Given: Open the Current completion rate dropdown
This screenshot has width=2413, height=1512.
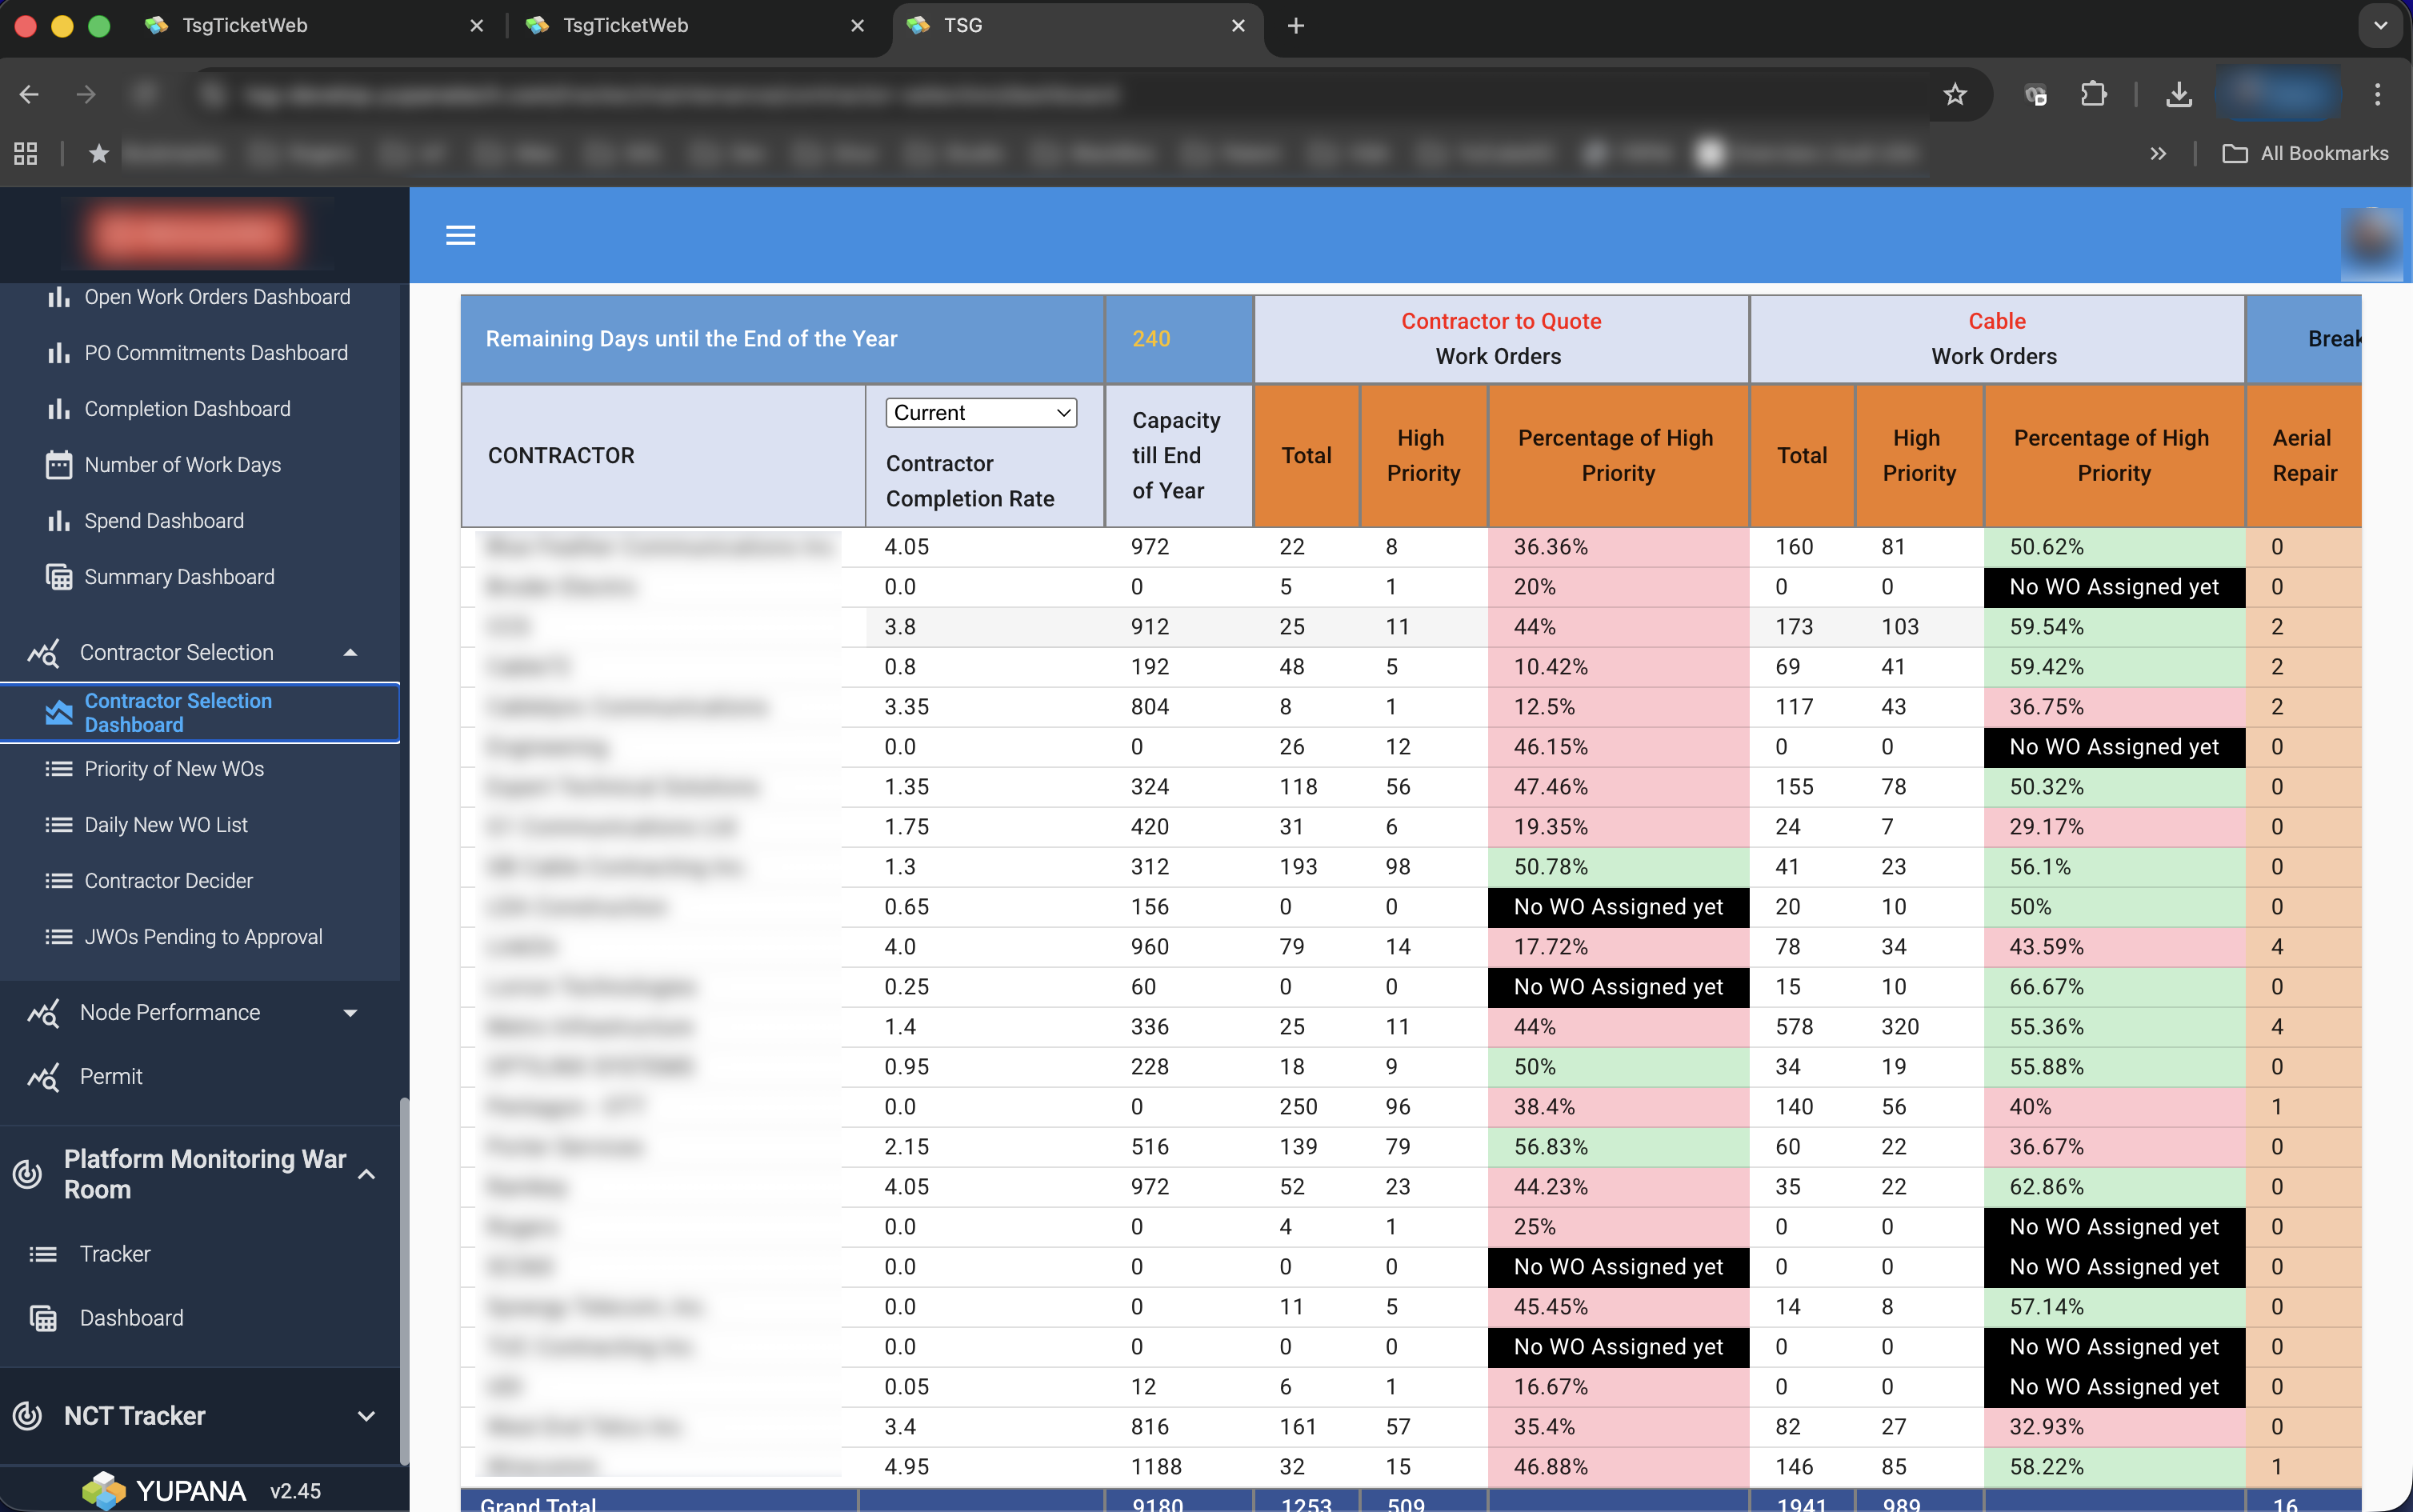Looking at the screenshot, I should (x=980, y=413).
